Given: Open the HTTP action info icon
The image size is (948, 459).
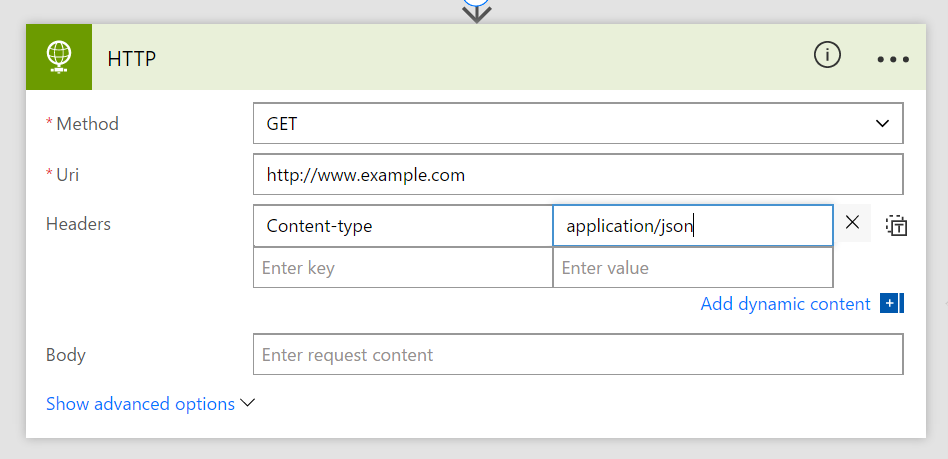Looking at the screenshot, I should pyautogui.click(x=827, y=57).
